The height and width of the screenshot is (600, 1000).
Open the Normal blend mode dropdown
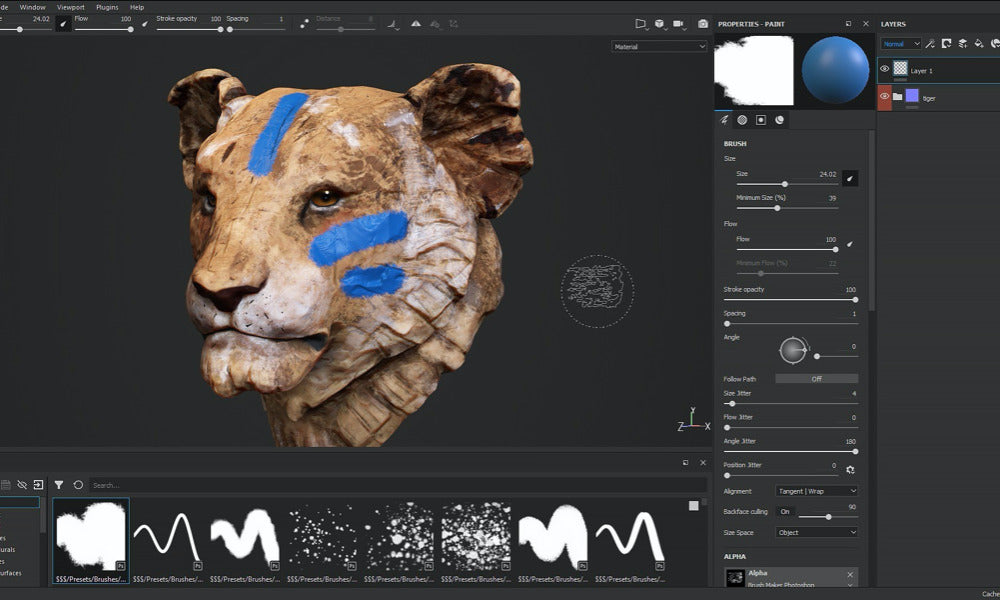pos(901,43)
